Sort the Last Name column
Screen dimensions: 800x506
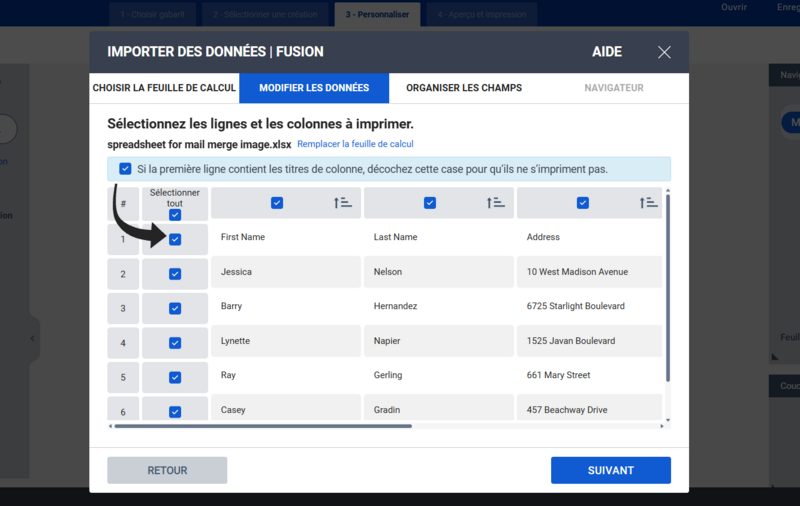pyautogui.click(x=495, y=203)
